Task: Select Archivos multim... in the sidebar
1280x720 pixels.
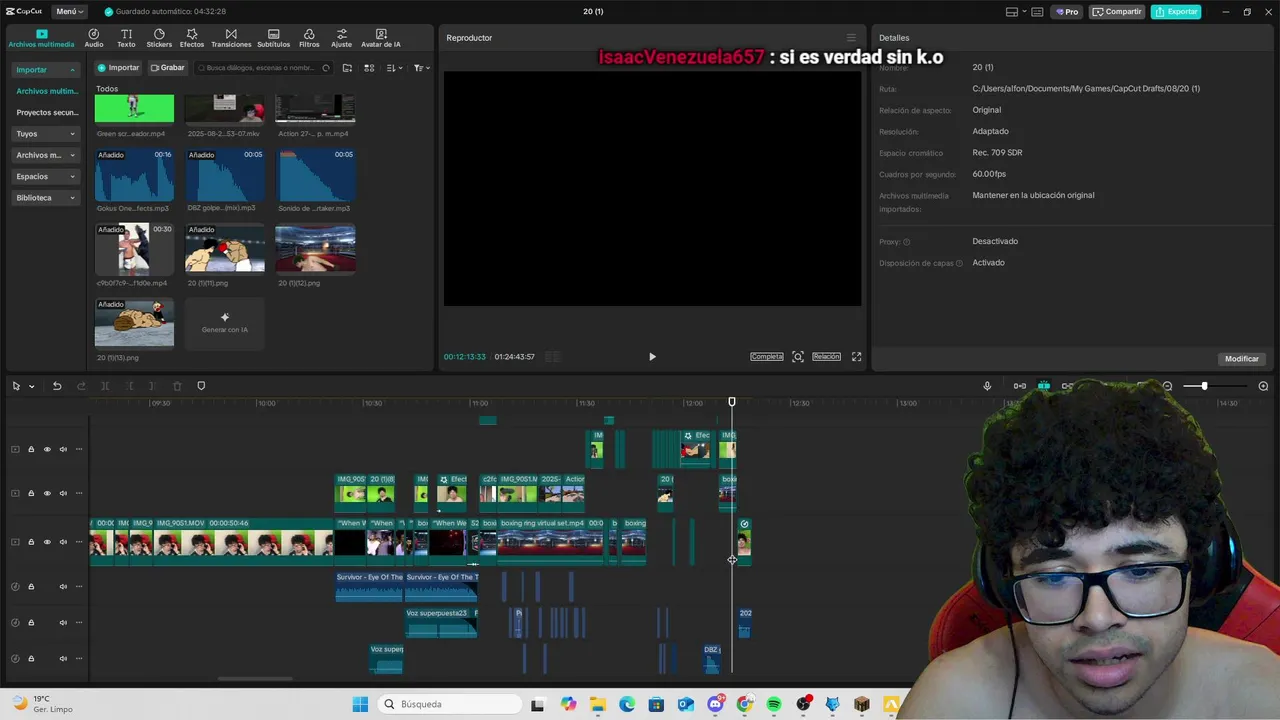Action: [x=47, y=91]
